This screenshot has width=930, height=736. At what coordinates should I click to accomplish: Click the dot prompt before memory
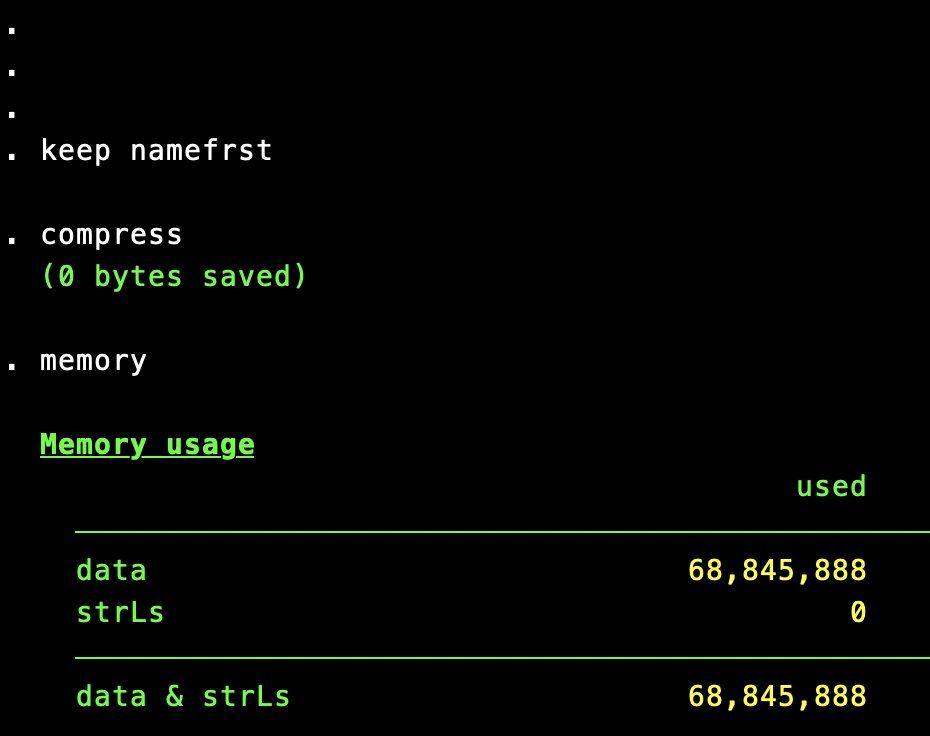pyautogui.click(x=12, y=367)
